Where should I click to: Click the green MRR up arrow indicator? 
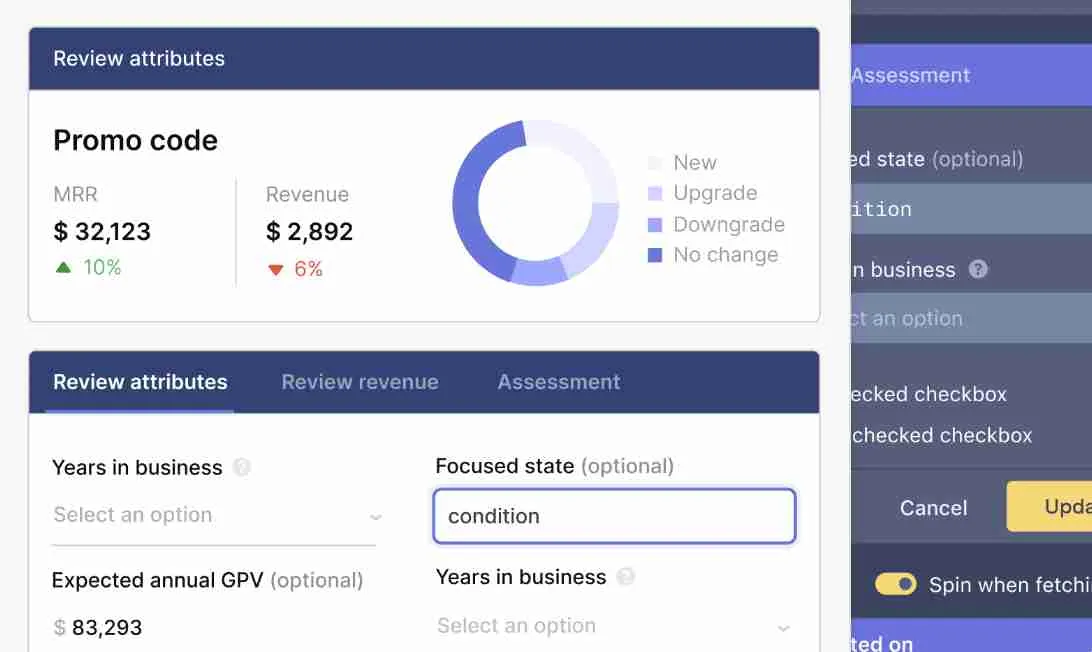coord(63,267)
